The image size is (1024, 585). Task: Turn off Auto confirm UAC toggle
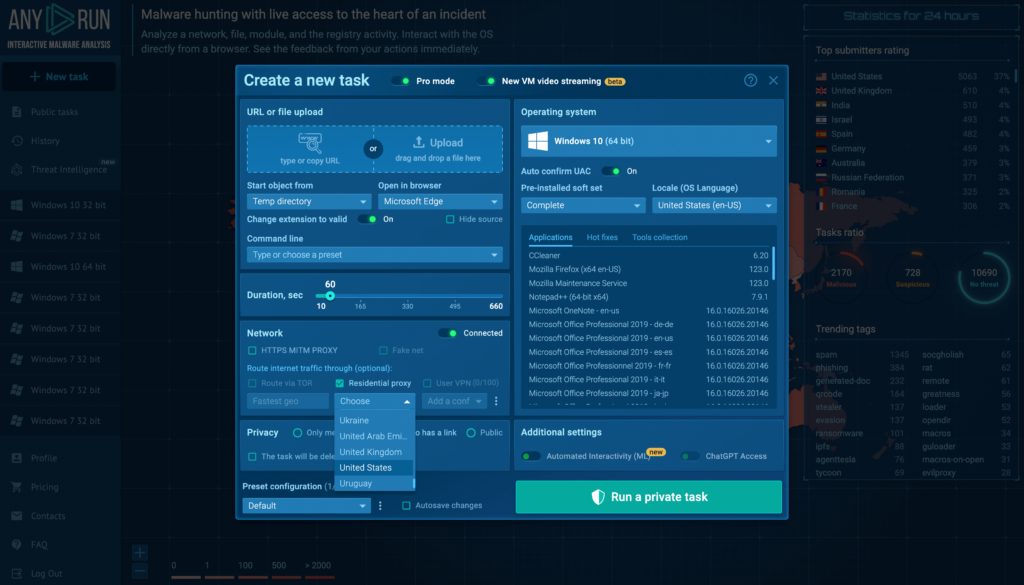pos(609,171)
